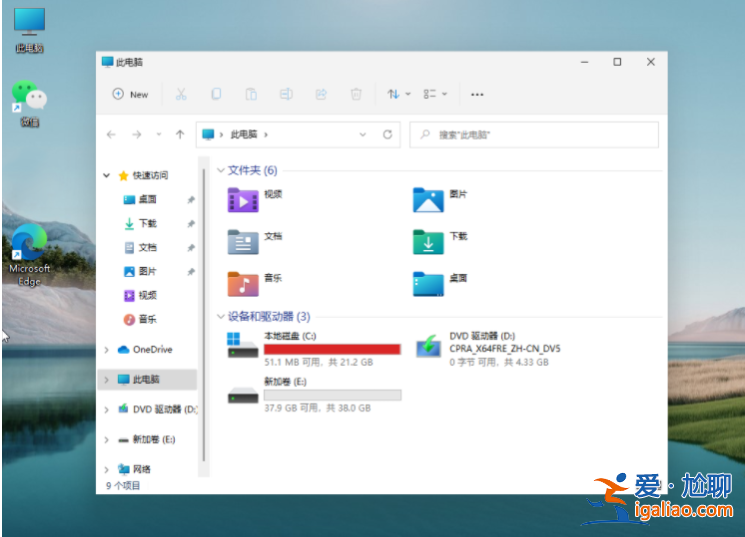The width and height of the screenshot is (745, 537).
Task: Click 此电脑 desktop shortcut icon
Action: click(x=29, y=29)
